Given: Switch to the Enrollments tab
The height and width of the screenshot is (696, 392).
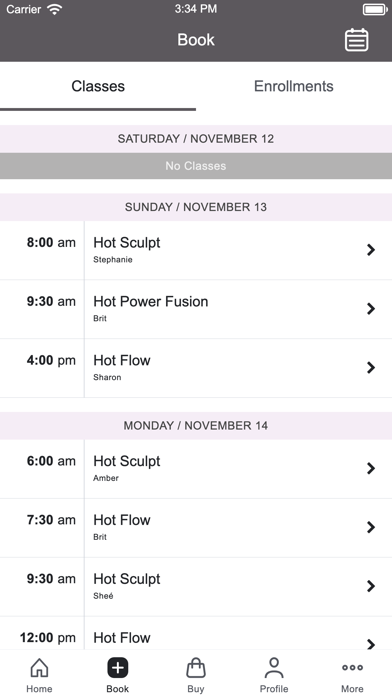Looking at the screenshot, I should tap(294, 86).
